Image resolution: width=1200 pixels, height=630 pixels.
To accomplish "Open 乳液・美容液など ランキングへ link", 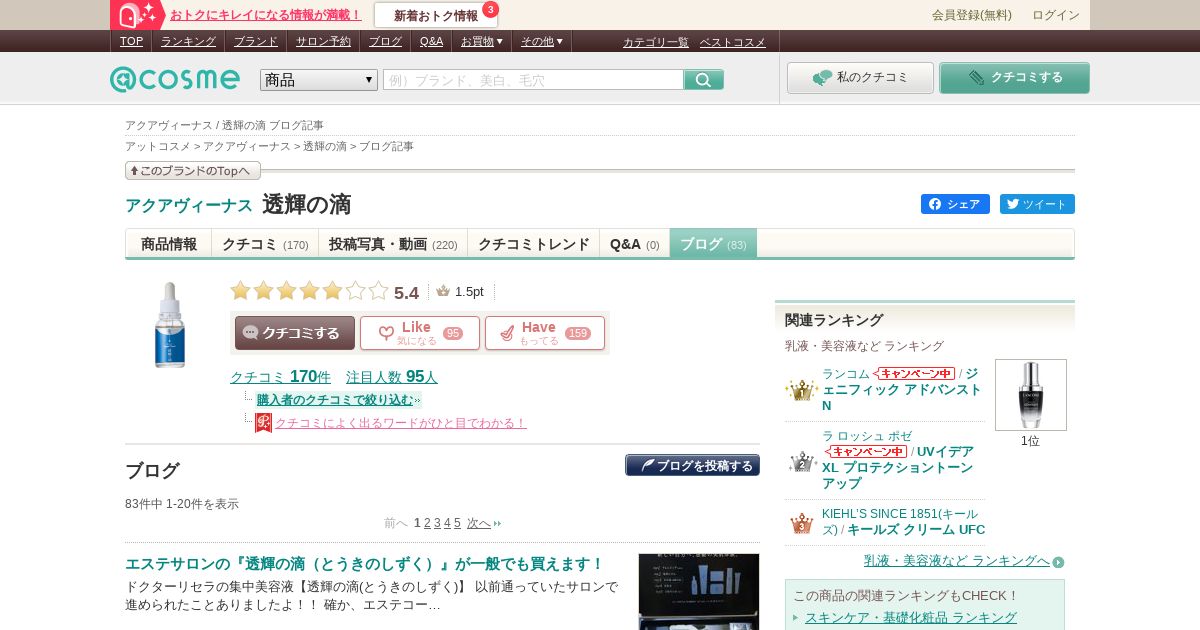I will [957, 561].
